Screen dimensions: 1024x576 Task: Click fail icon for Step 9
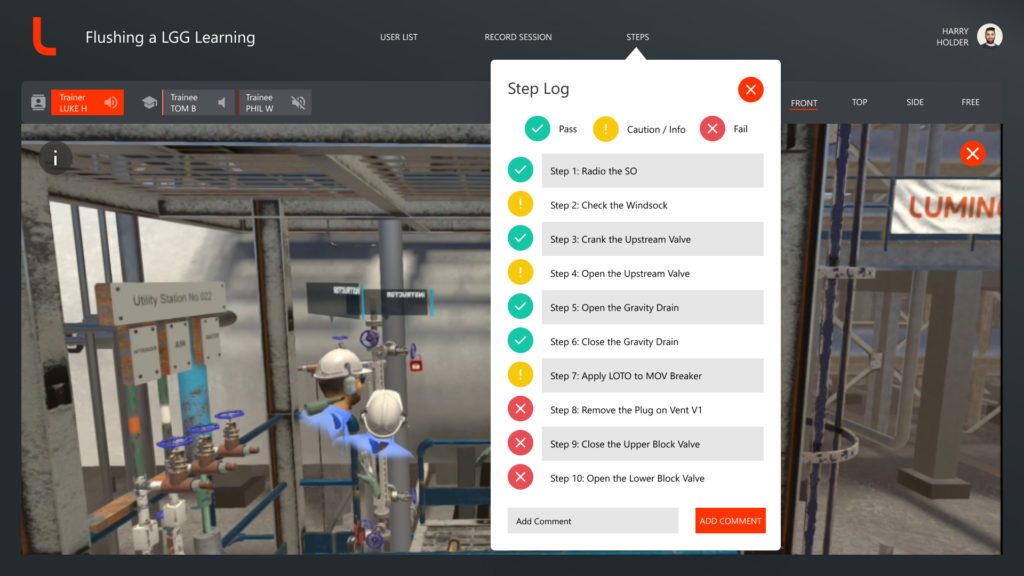pyautogui.click(x=520, y=443)
